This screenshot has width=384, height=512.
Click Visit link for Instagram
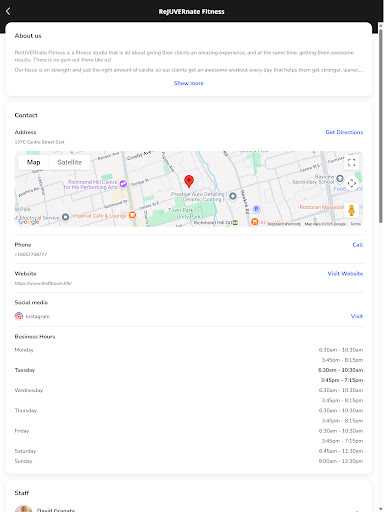tap(357, 316)
